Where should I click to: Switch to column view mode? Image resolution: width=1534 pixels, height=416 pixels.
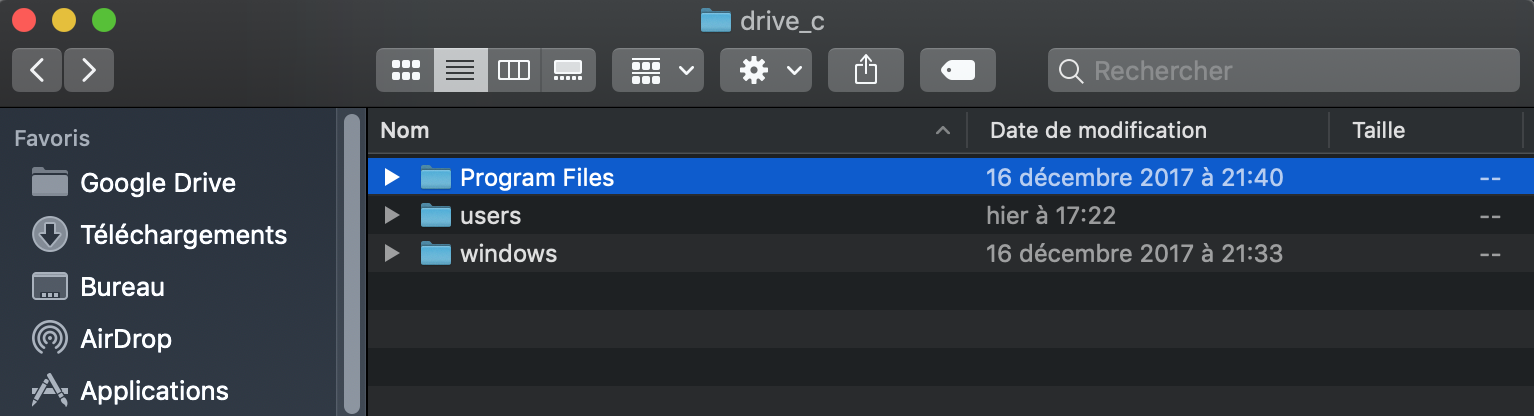(x=514, y=70)
